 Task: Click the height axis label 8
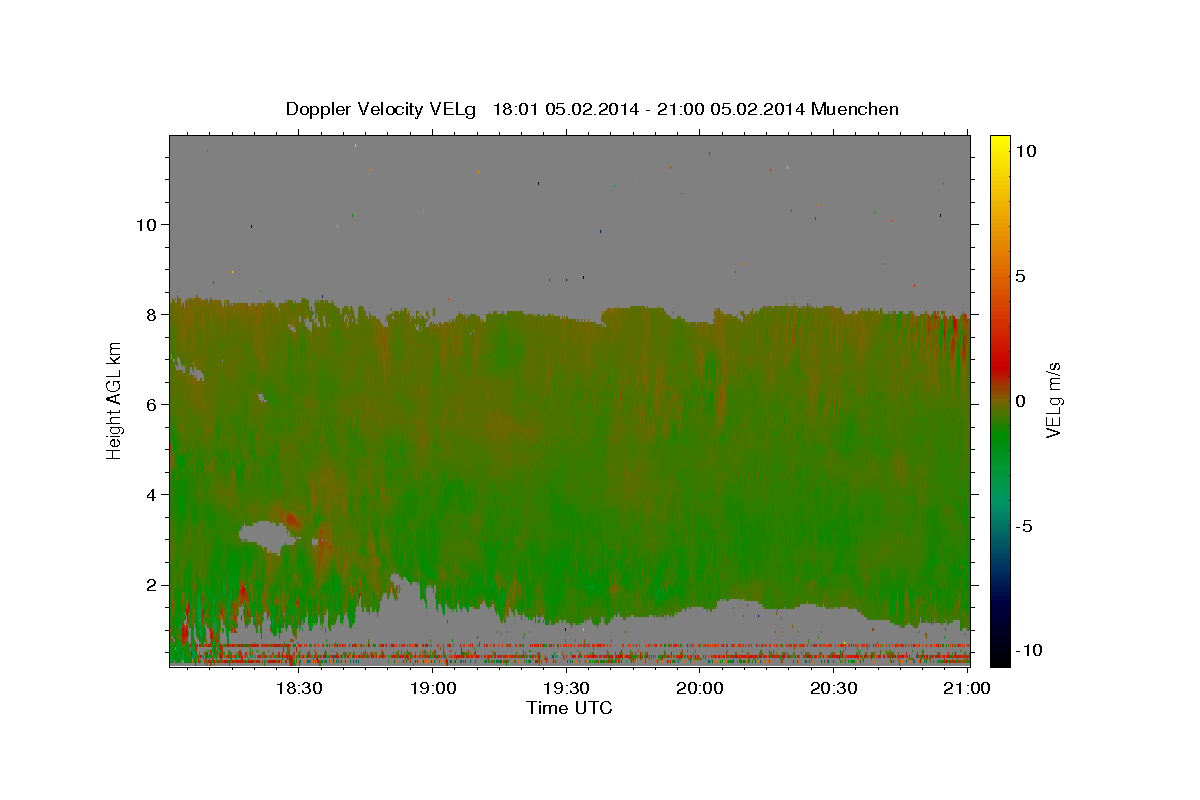[x=153, y=314]
